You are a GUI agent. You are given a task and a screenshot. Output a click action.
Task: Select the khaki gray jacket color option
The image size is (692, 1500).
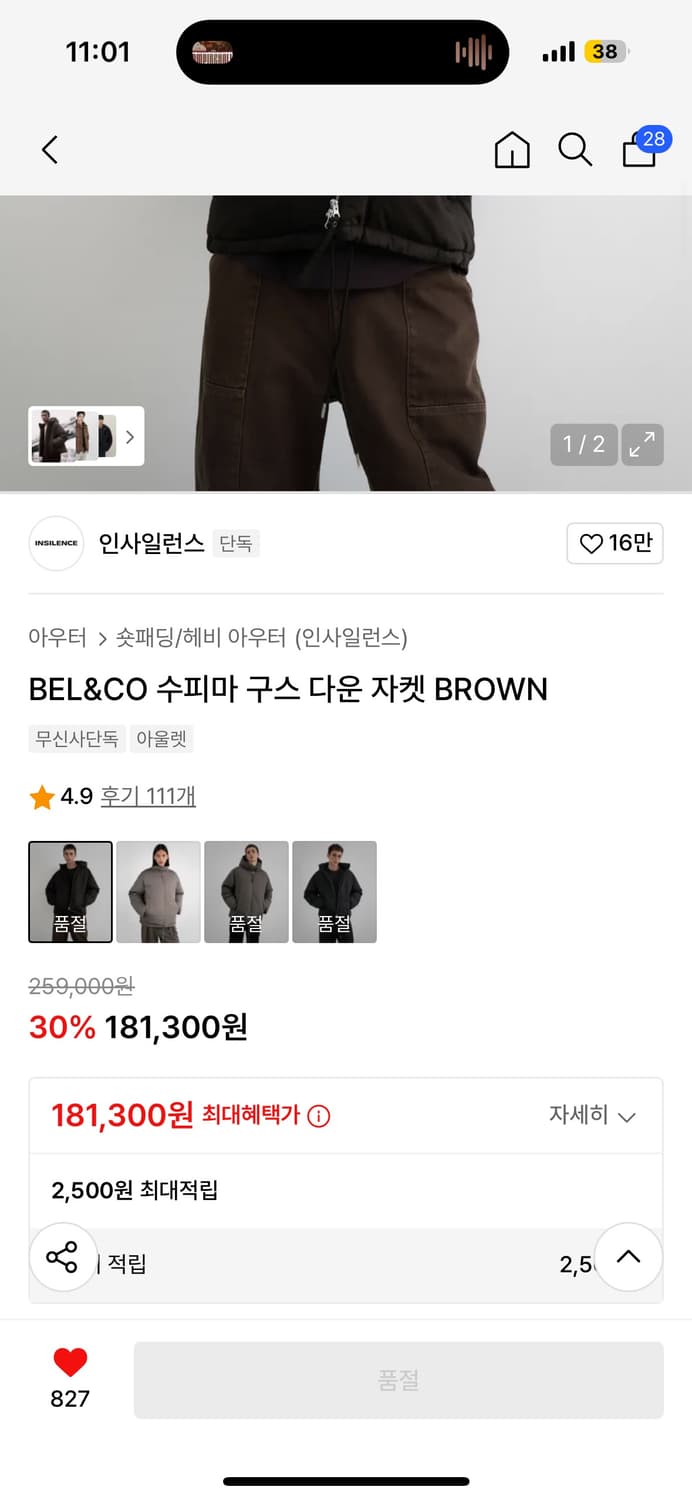click(x=246, y=892)
